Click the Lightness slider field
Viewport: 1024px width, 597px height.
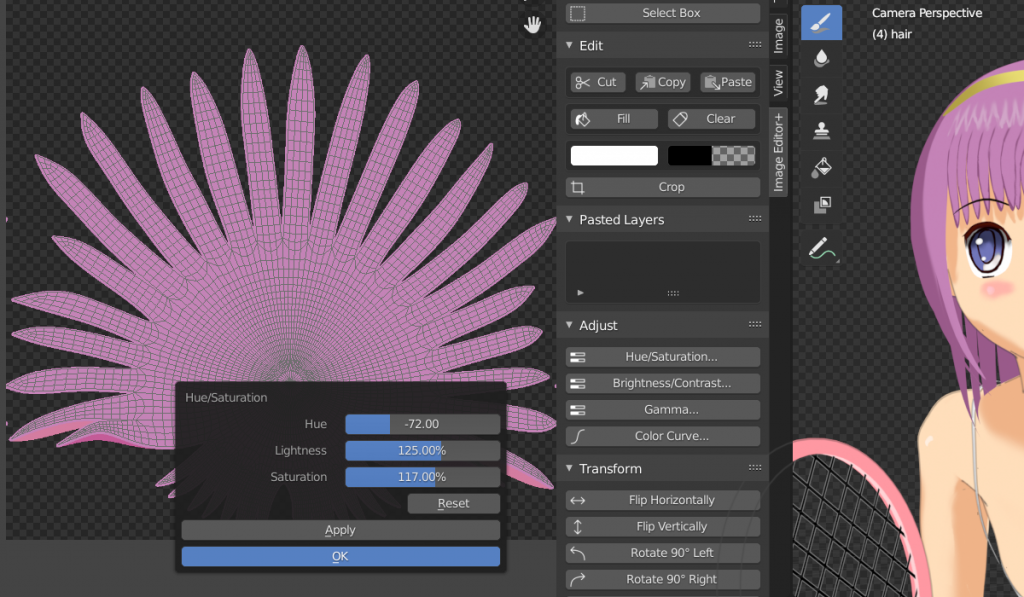(x=423, y=451)
